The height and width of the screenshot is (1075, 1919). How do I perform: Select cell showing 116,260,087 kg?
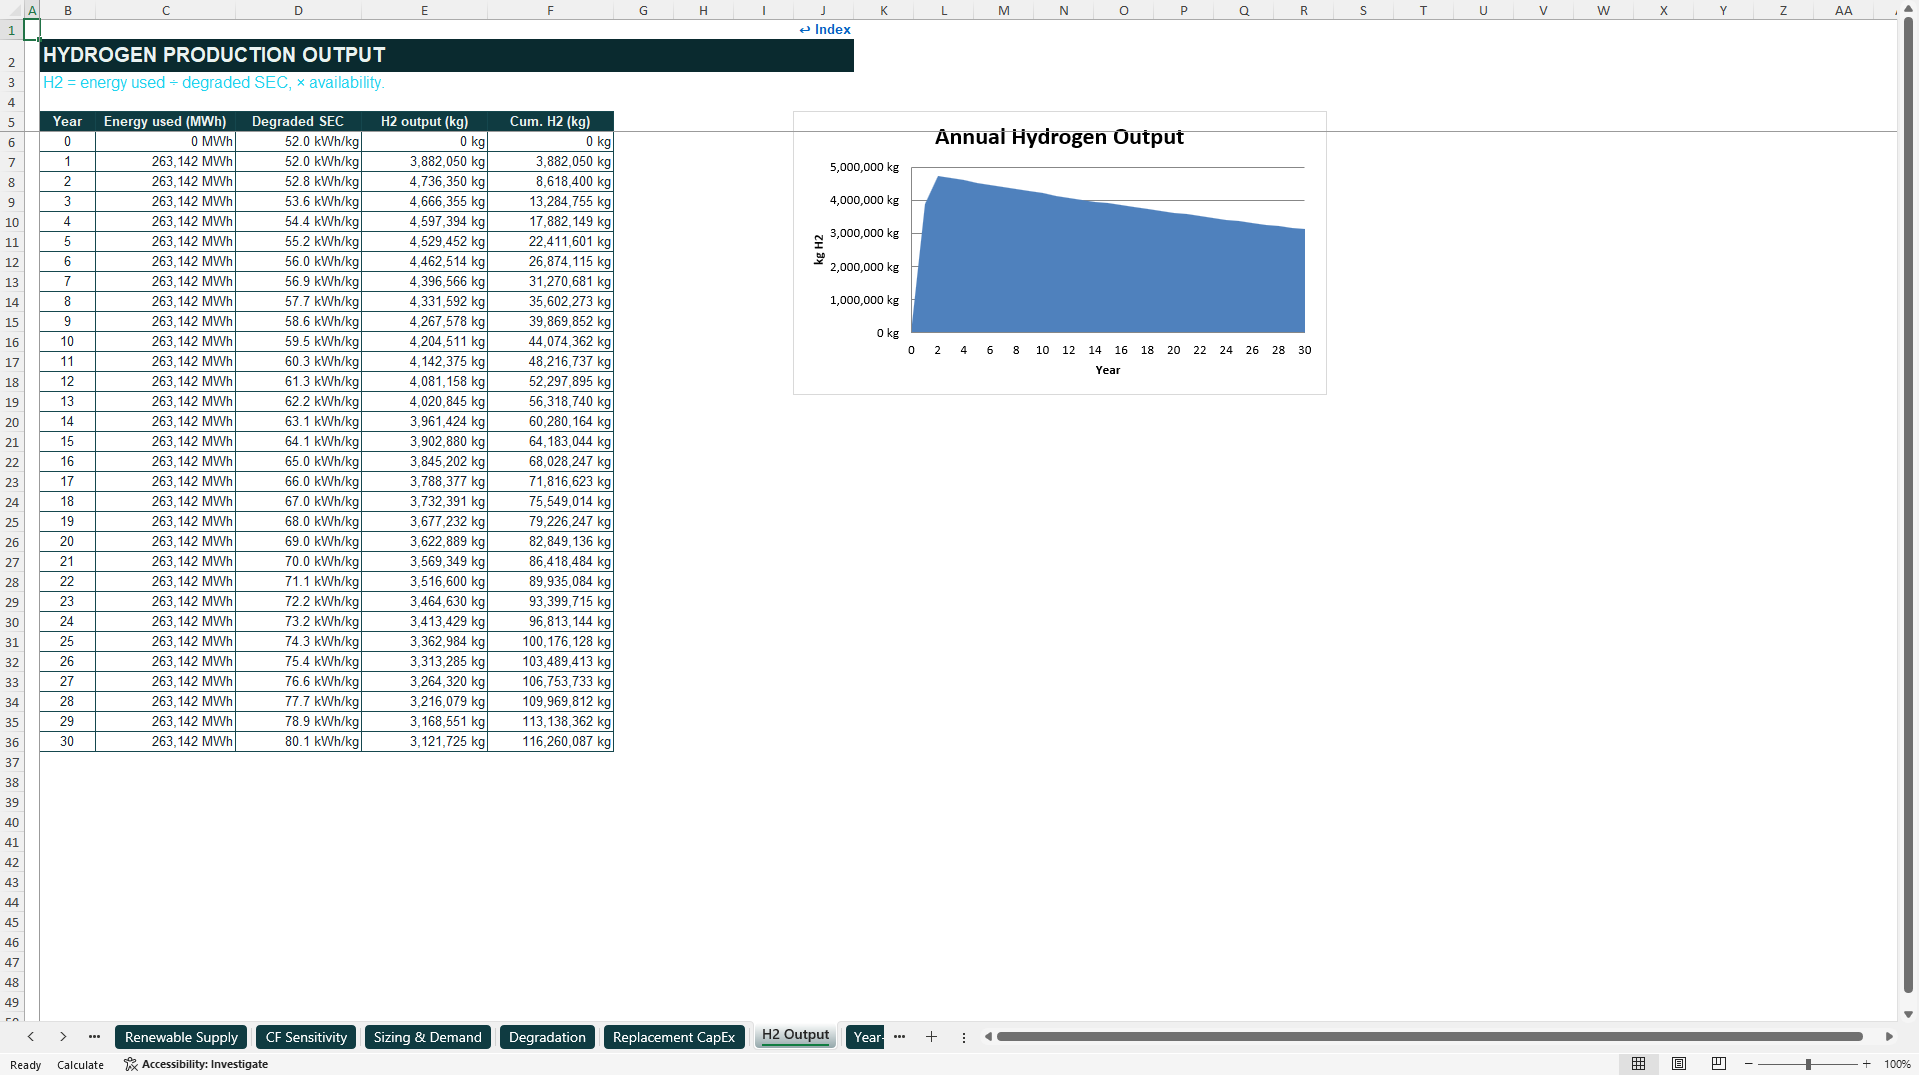(x=550, y=741)
